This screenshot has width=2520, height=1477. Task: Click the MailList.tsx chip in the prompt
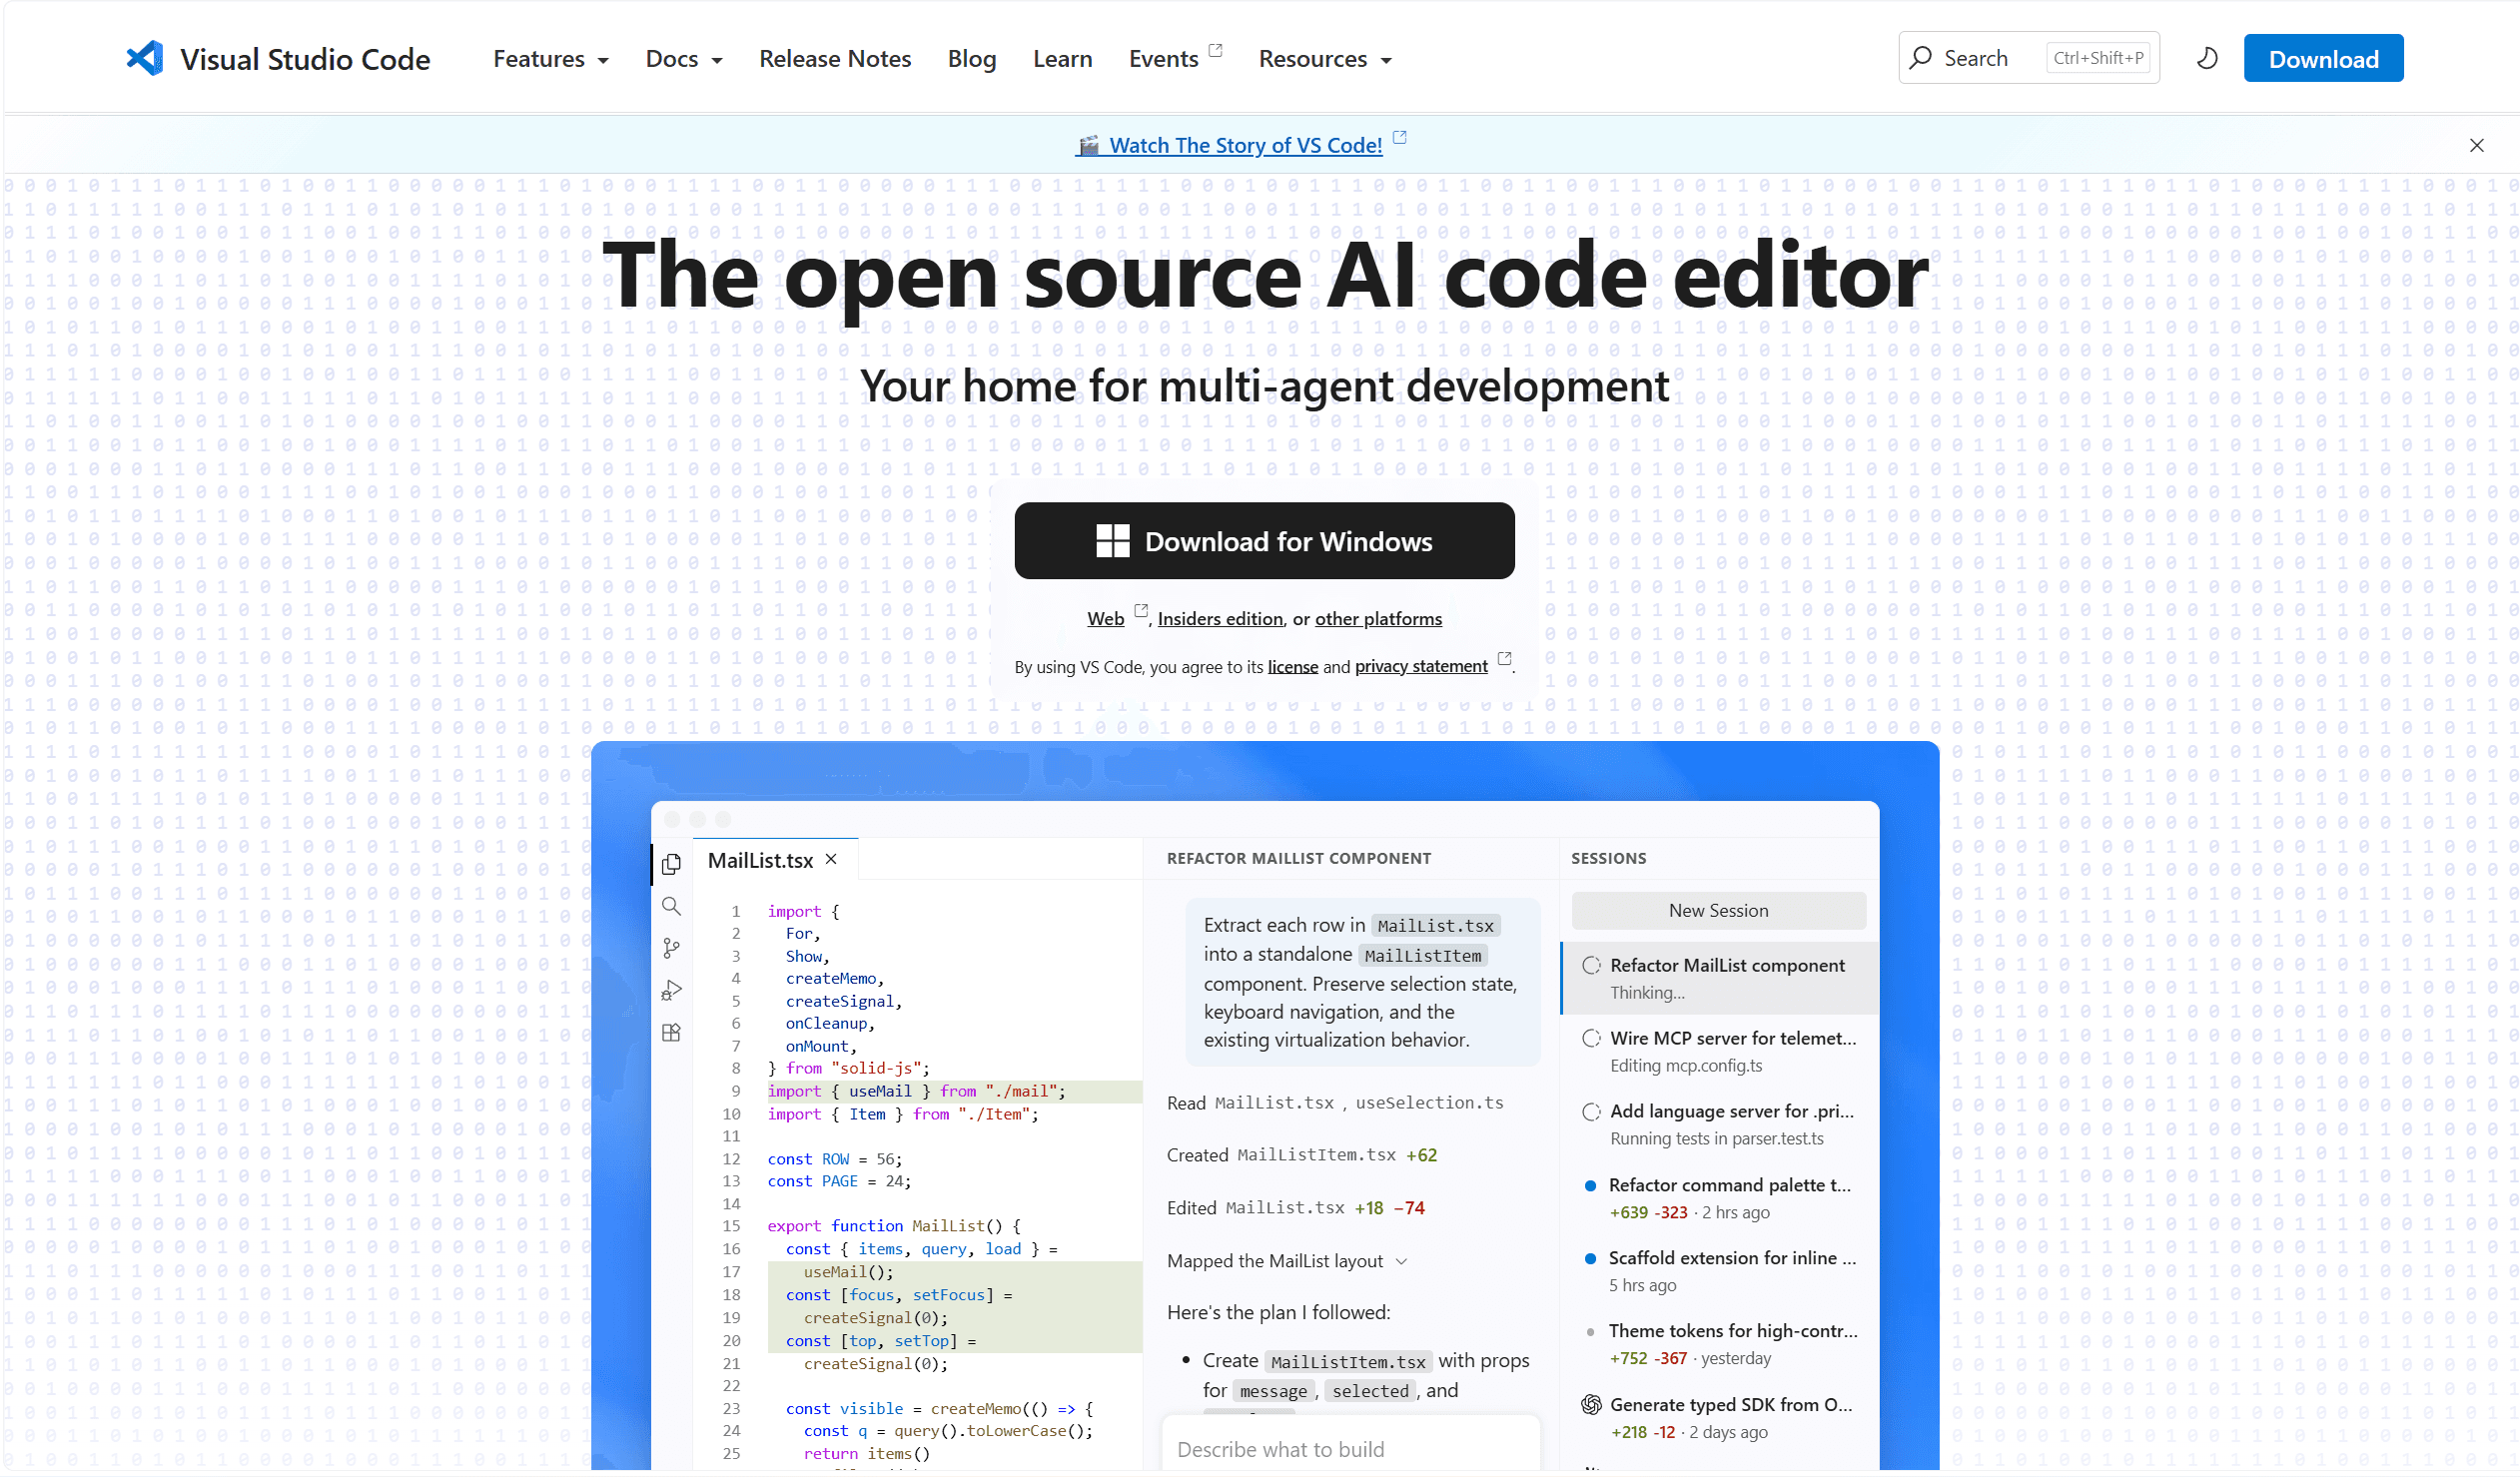pyautogui.click(x=1435, y=926)
